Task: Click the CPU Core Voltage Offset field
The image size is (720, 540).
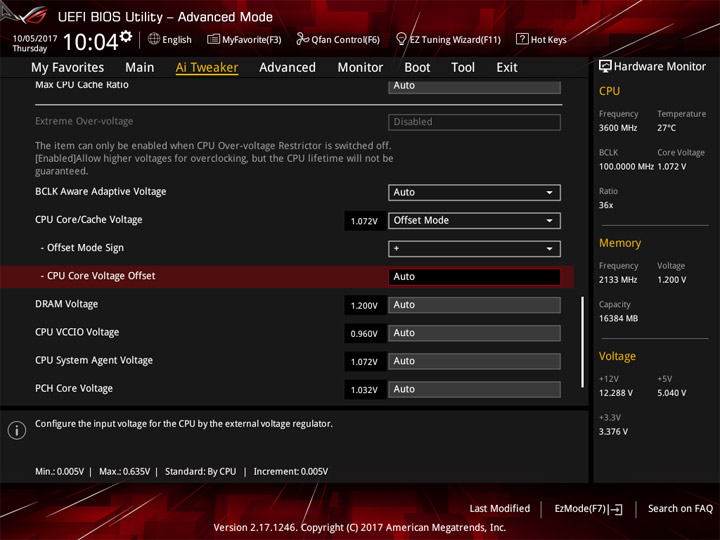Action: [x=474, y=277]
